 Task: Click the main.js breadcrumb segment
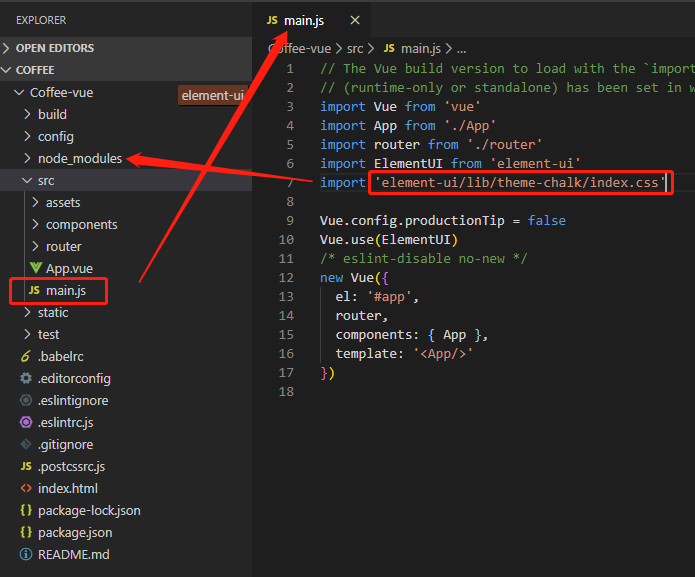click(x=421, y=49)
